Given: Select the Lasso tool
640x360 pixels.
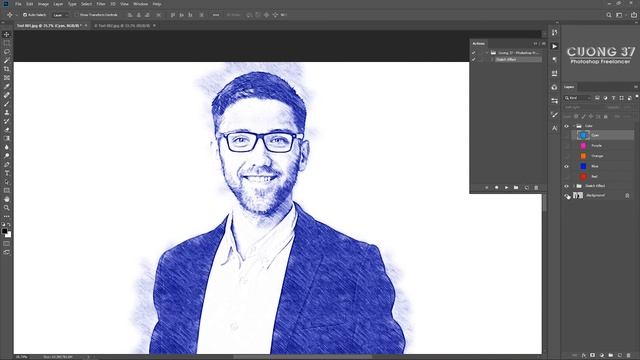Looking at the screenshot, I should click(7, 52).
